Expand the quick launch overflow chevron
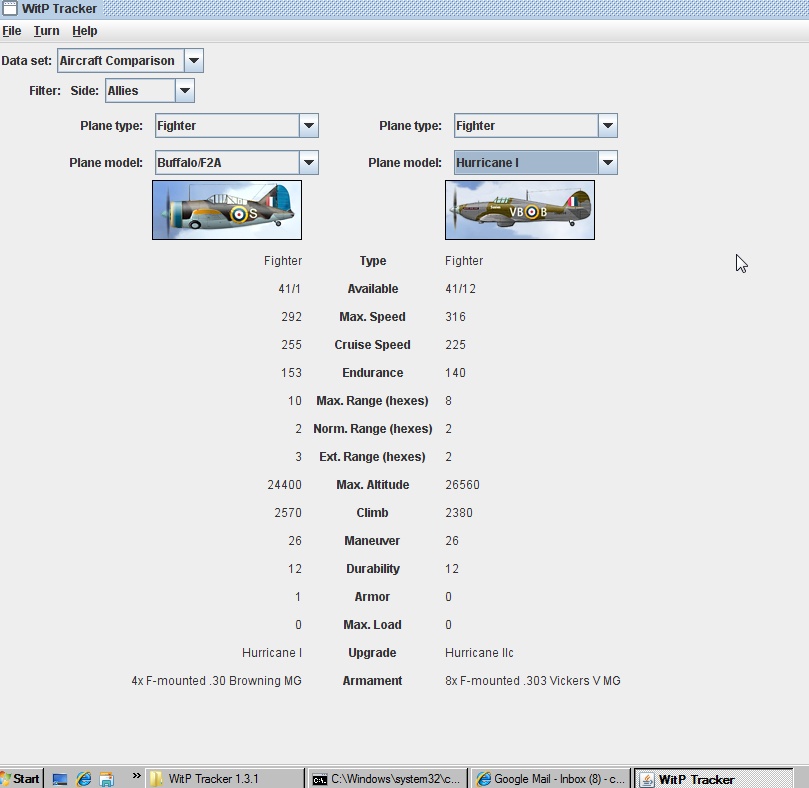This screenshot has height=788, width=809. click(x=136, y=776)
